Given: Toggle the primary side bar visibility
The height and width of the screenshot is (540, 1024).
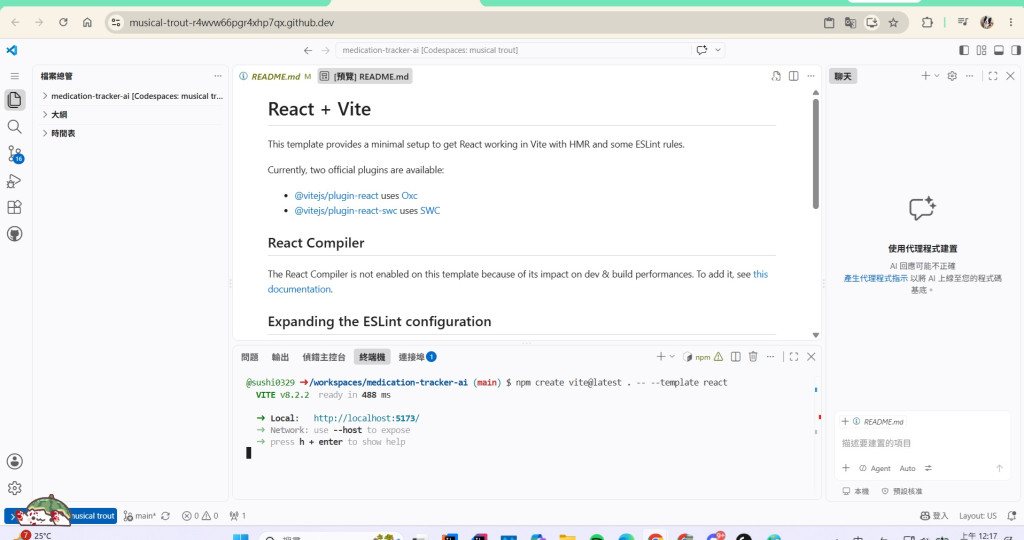Looking at the screenshot, I should 964,50.
